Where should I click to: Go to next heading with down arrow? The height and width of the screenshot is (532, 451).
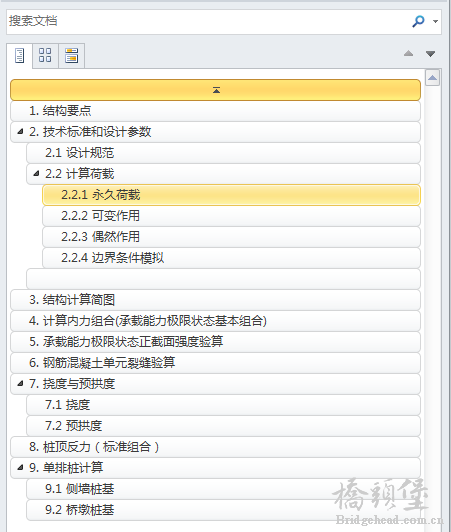(431, 54)
